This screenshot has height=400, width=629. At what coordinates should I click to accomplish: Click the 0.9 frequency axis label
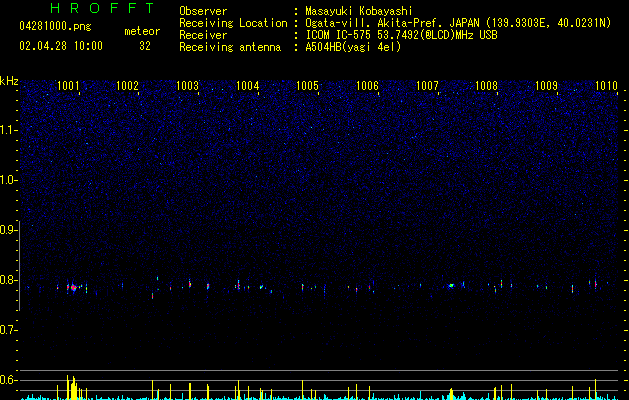(x=8, y=230)
